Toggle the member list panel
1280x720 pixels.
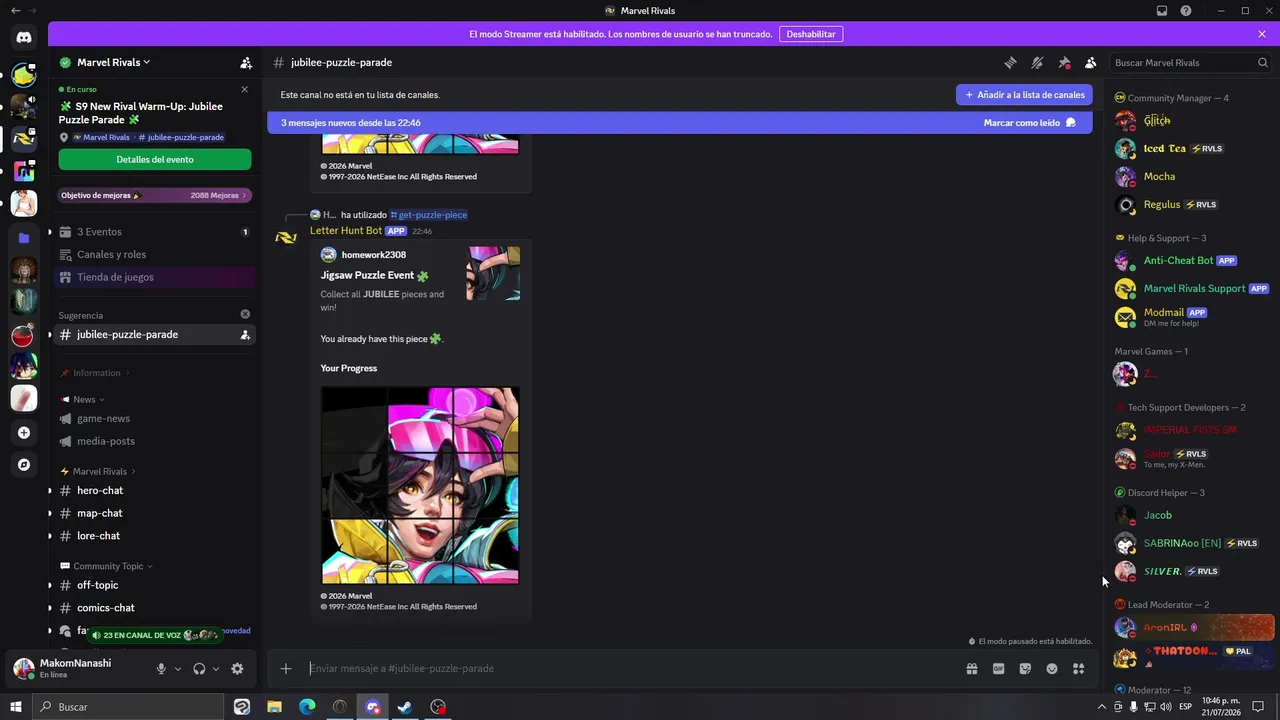[1091, 63]
